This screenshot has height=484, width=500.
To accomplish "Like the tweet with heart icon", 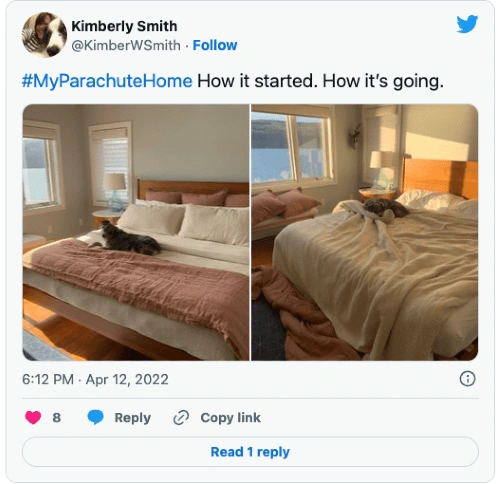I will coord(33,417).
